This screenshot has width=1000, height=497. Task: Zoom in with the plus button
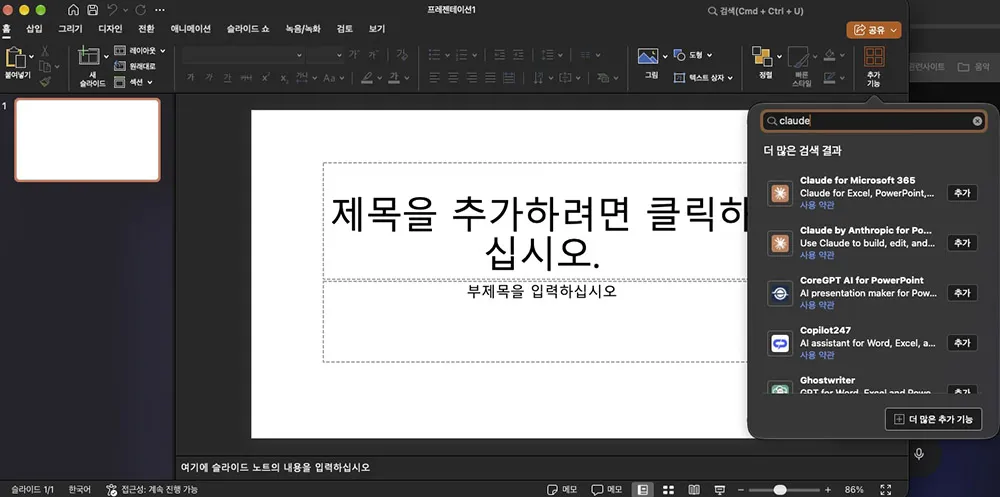[x=827, y=489]
